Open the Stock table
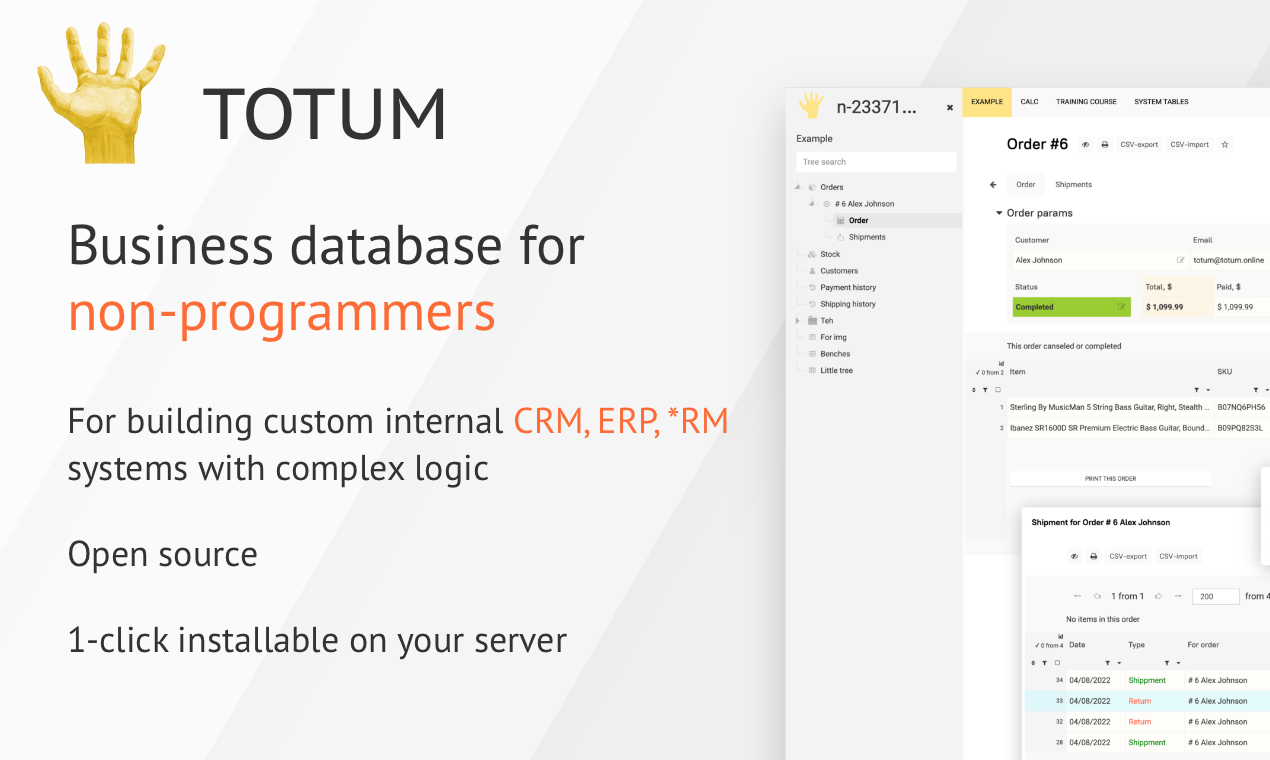This screenshot has height=760, width=1270. click(x=830, y=254)
